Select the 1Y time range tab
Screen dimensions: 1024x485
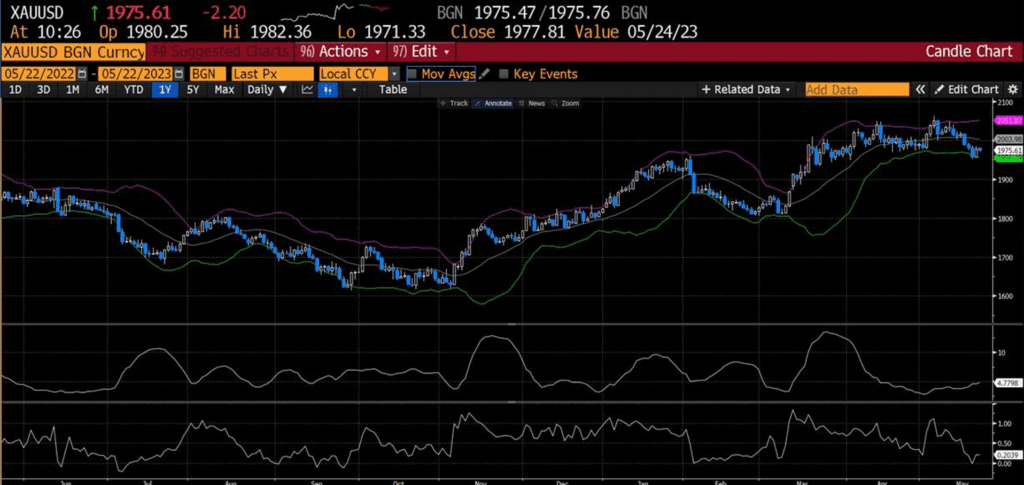(x=165, y=90)
